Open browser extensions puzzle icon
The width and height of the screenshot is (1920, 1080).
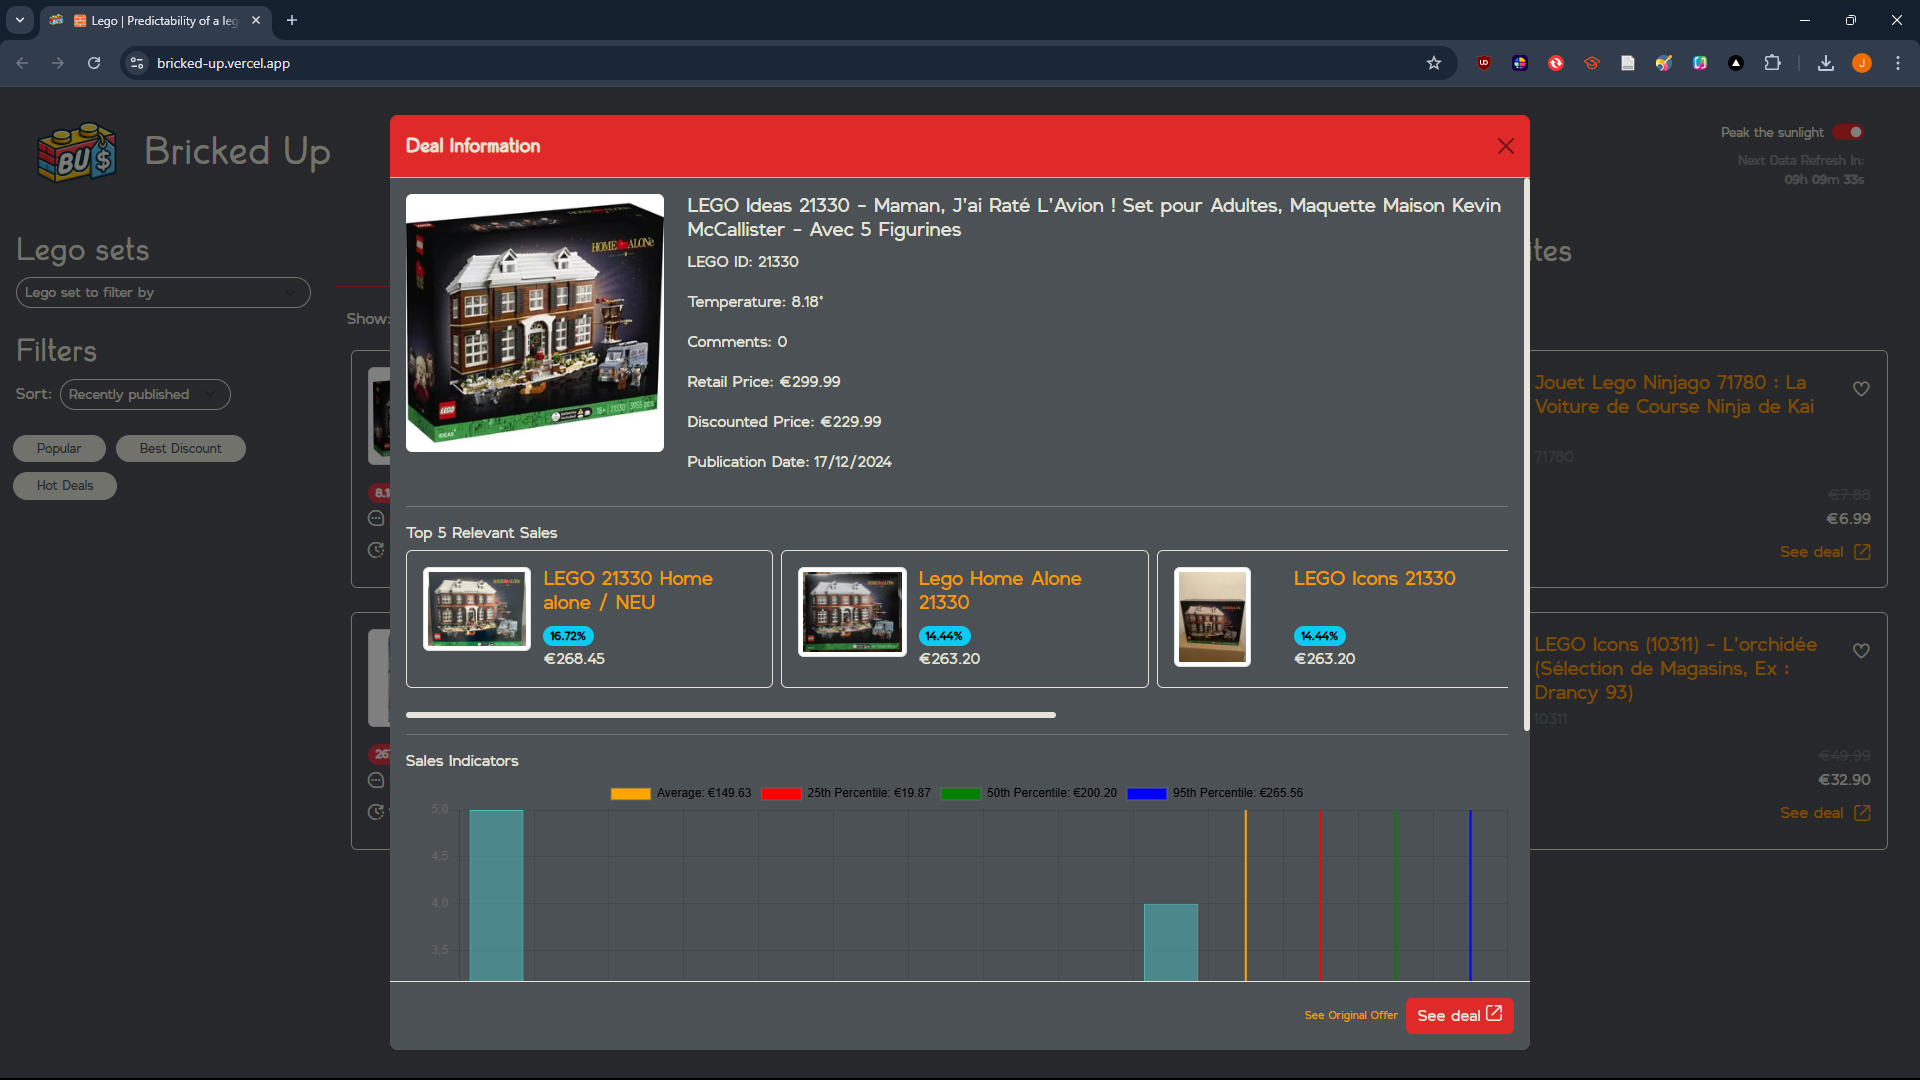click(1772, 63)
